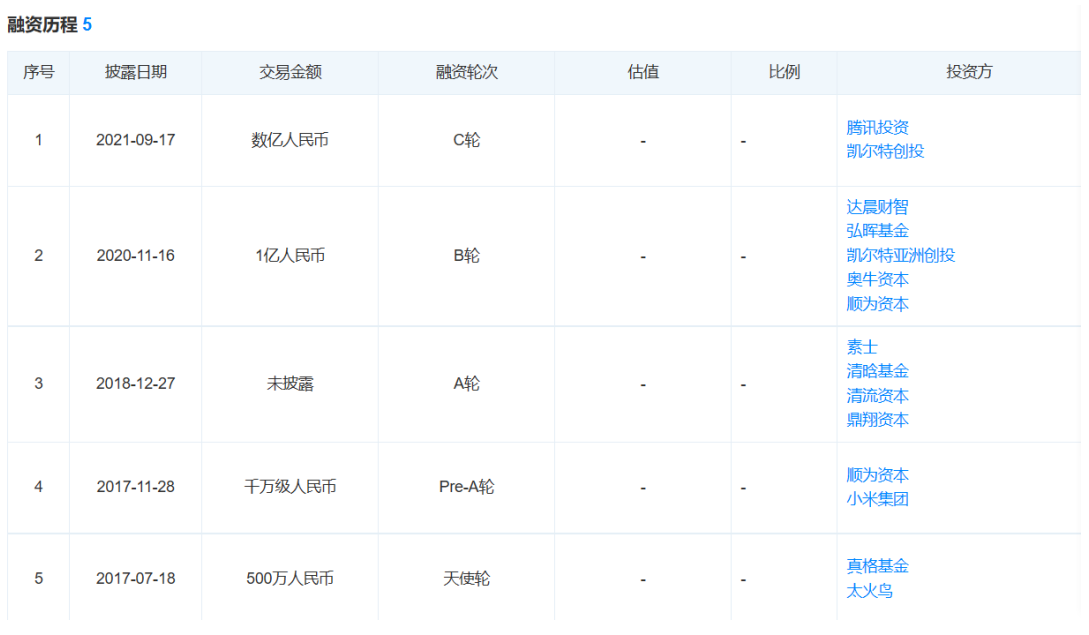This screenshot has width=1089, height=635.
Task: Click the 交易金额 column header
Action: pyautogui.click(x=290, y=73)
